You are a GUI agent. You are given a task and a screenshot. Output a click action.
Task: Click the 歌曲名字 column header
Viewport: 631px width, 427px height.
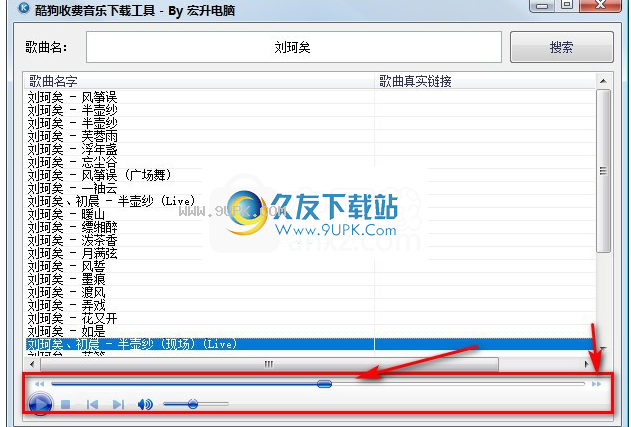tap(199, 81)
